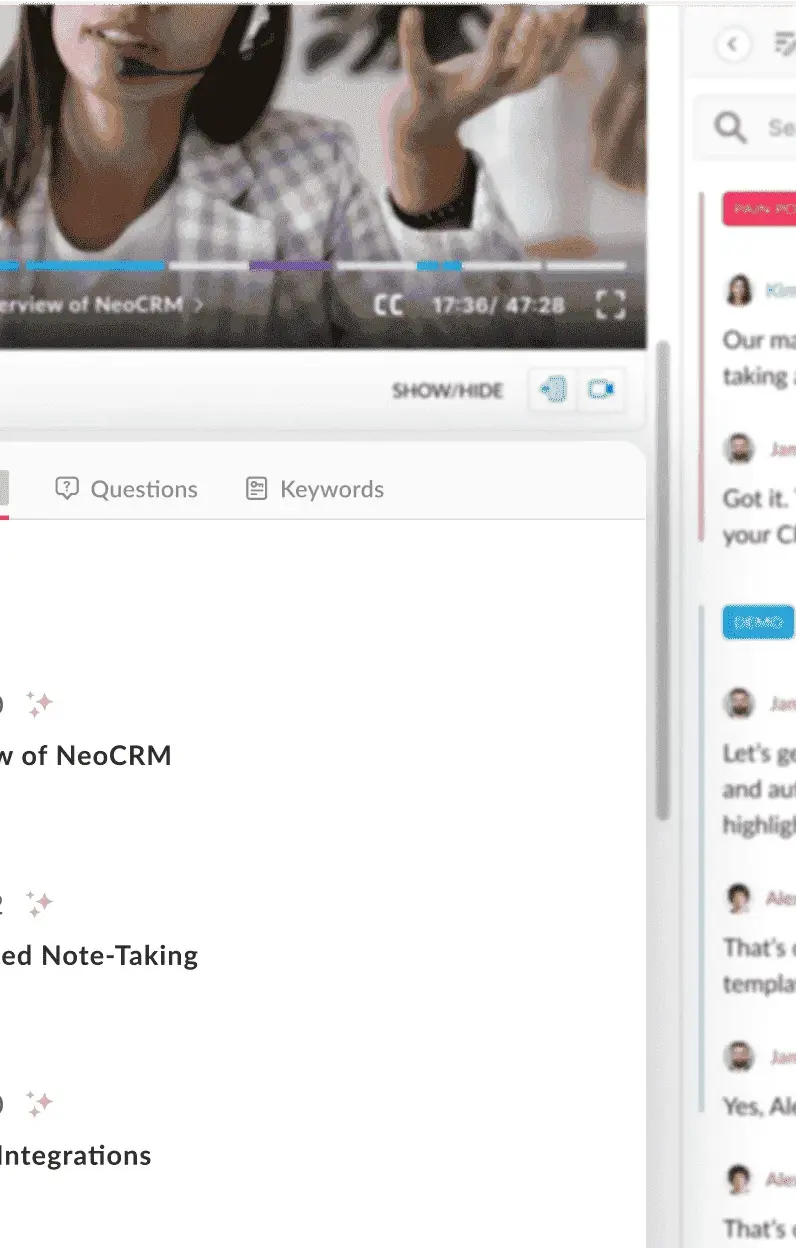Switch to the Keywords tab
This screenshot has height=1248, width=796.
(x=315, y=489)
